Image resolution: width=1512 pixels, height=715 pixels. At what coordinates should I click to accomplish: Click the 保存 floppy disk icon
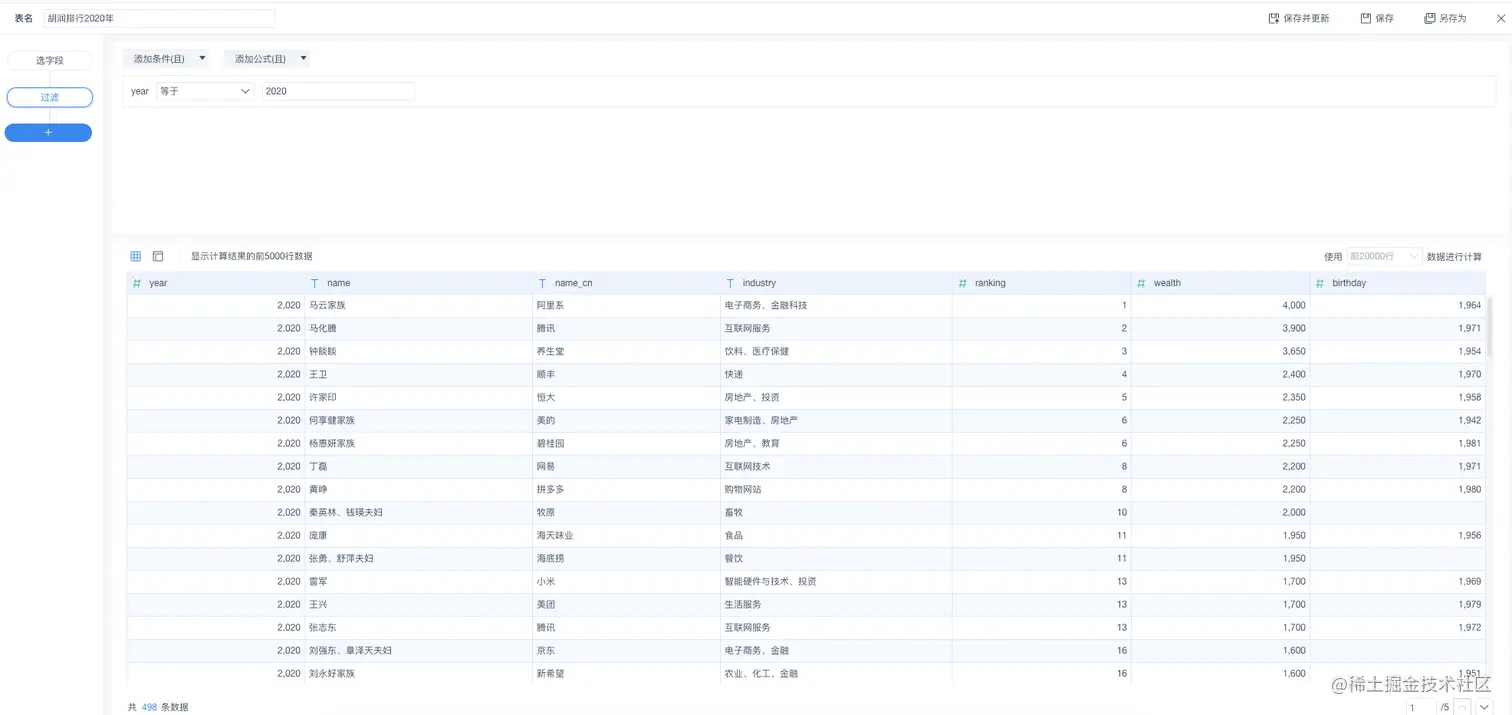coord(1366,19)
